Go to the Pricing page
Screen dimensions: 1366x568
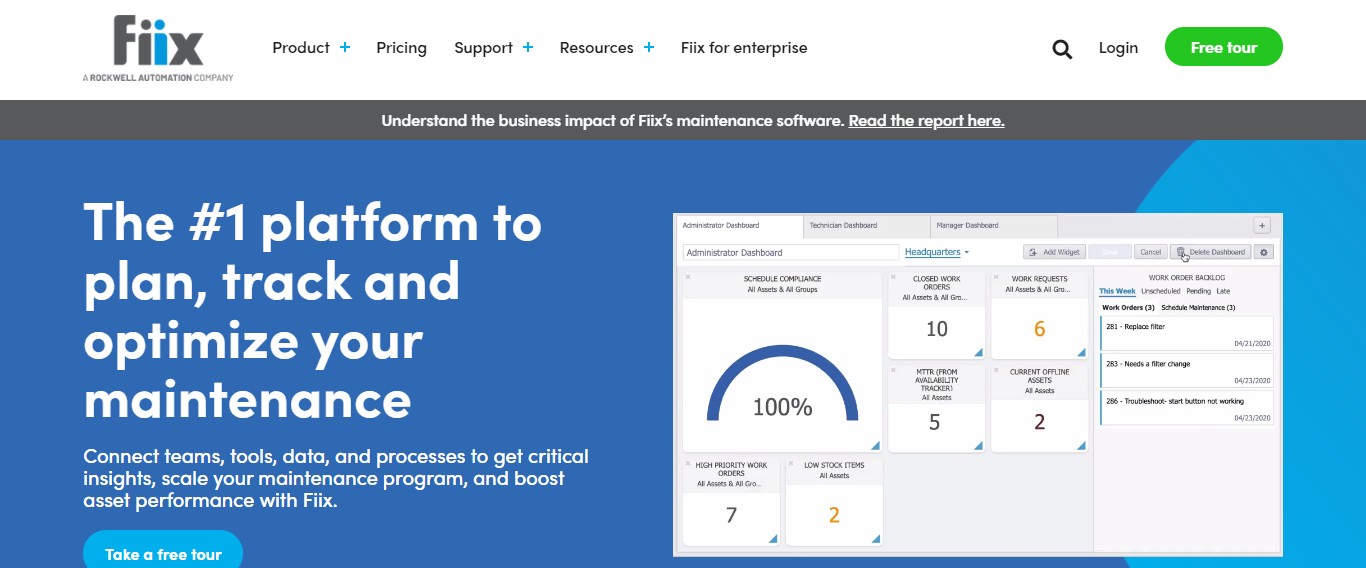(402, 47)
